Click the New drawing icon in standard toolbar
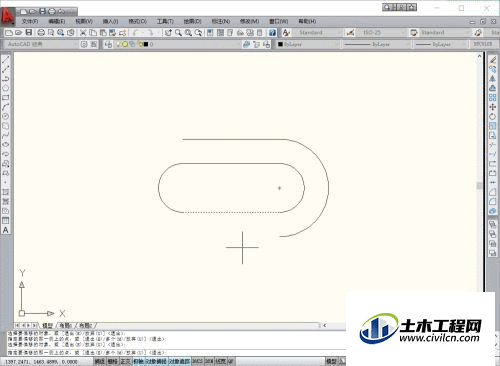This screenshot has height=366, width=500. [9, 32]
